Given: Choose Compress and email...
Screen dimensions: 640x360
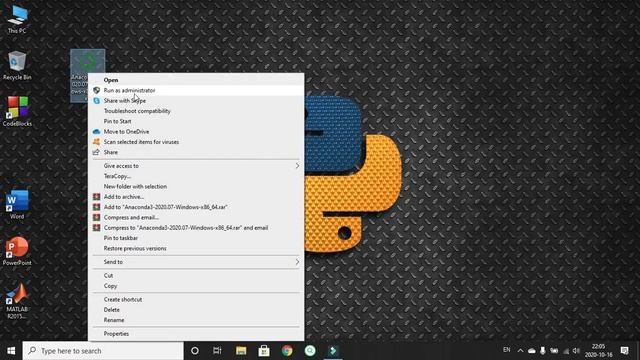Looking at the screenshot, I should coord(196,218).
